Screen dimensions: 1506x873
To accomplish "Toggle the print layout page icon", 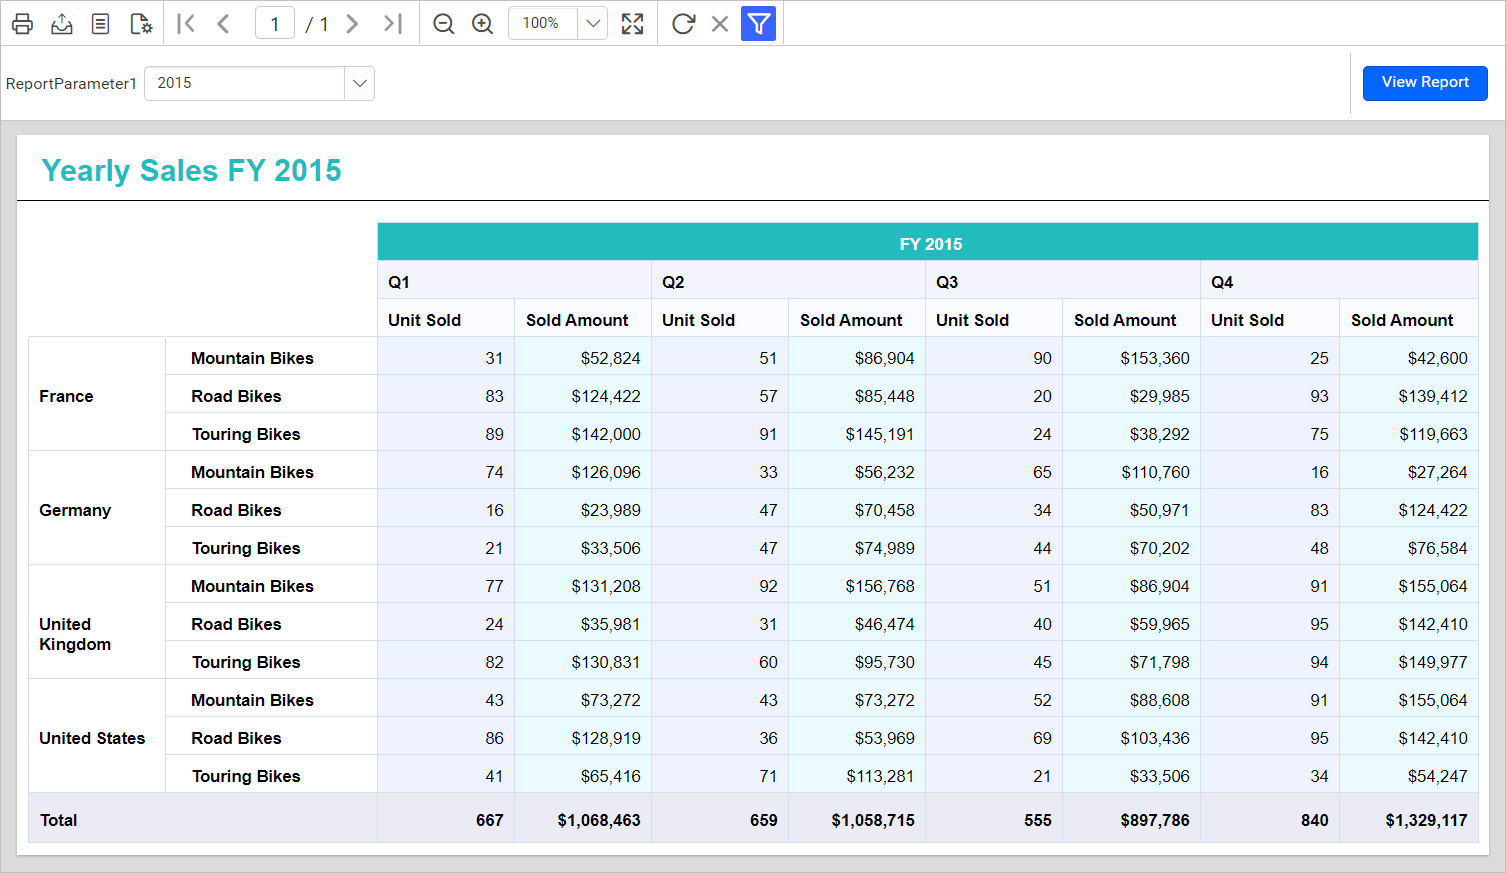I will tap(101, 24).
